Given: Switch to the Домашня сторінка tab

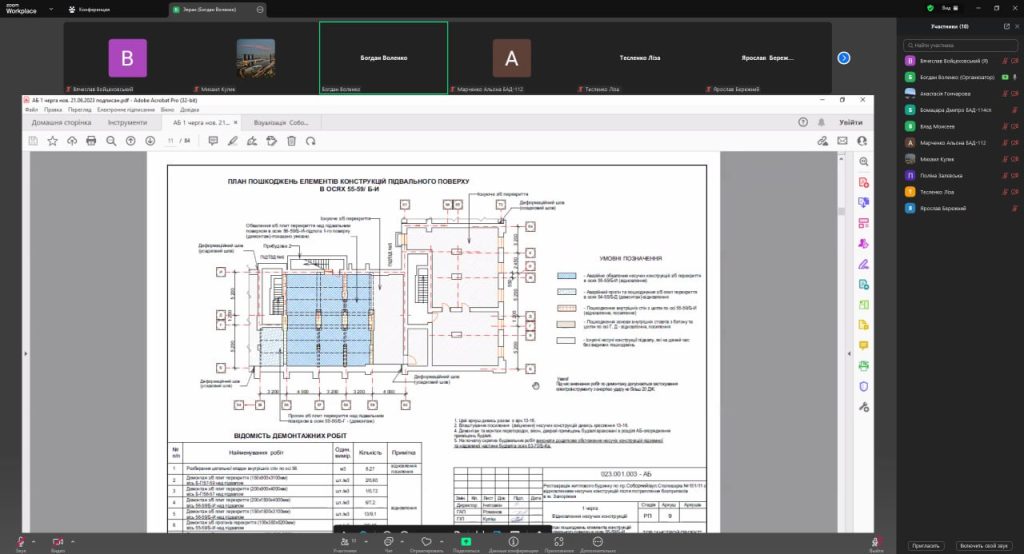Looking at the screenshot, I should pyautogui.click(x=61, y=122).
